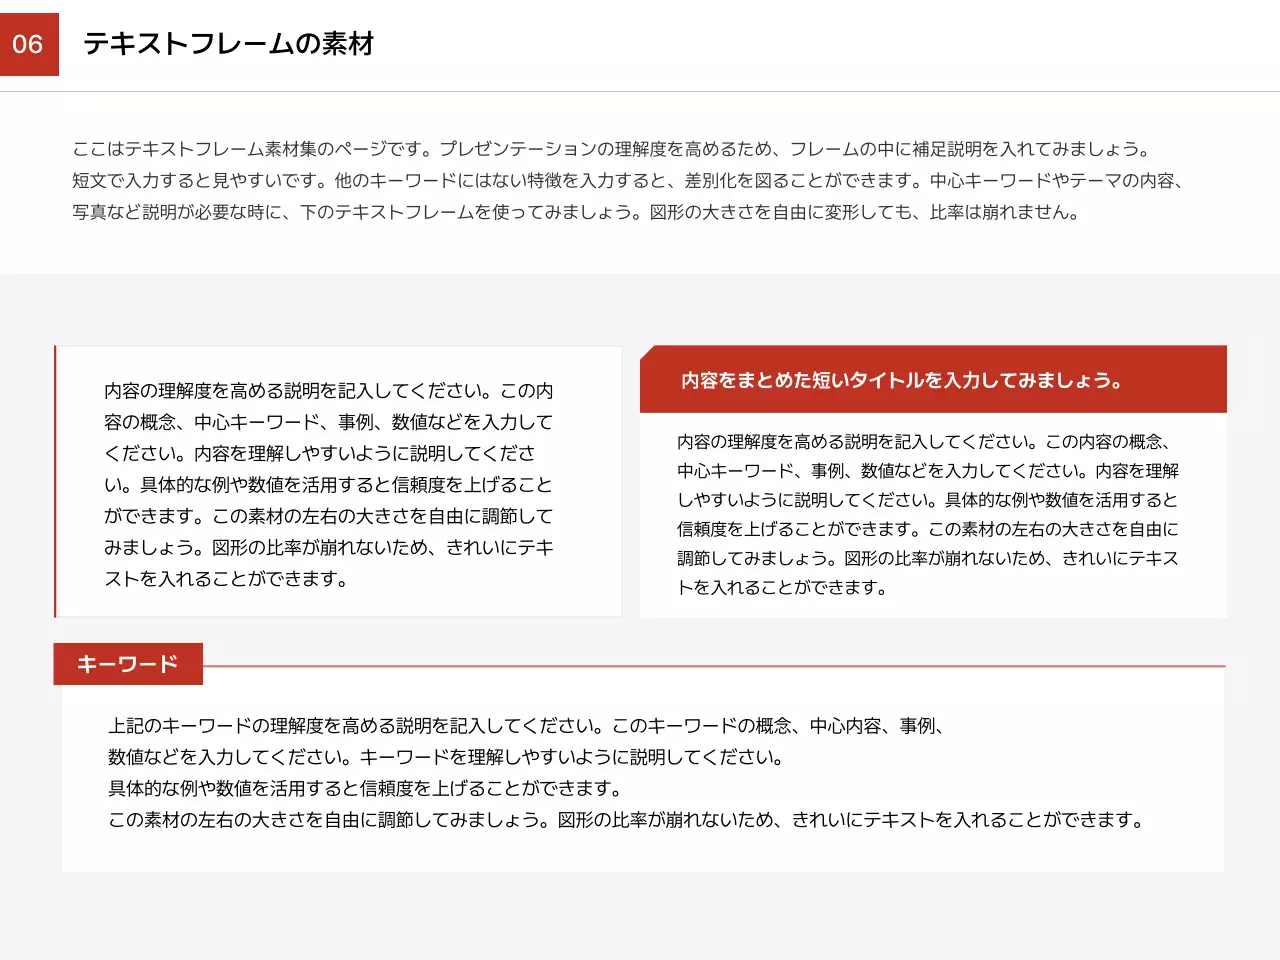
Task: Select the slide title テキストフレームの素材
Action: [x=228, y=44]
